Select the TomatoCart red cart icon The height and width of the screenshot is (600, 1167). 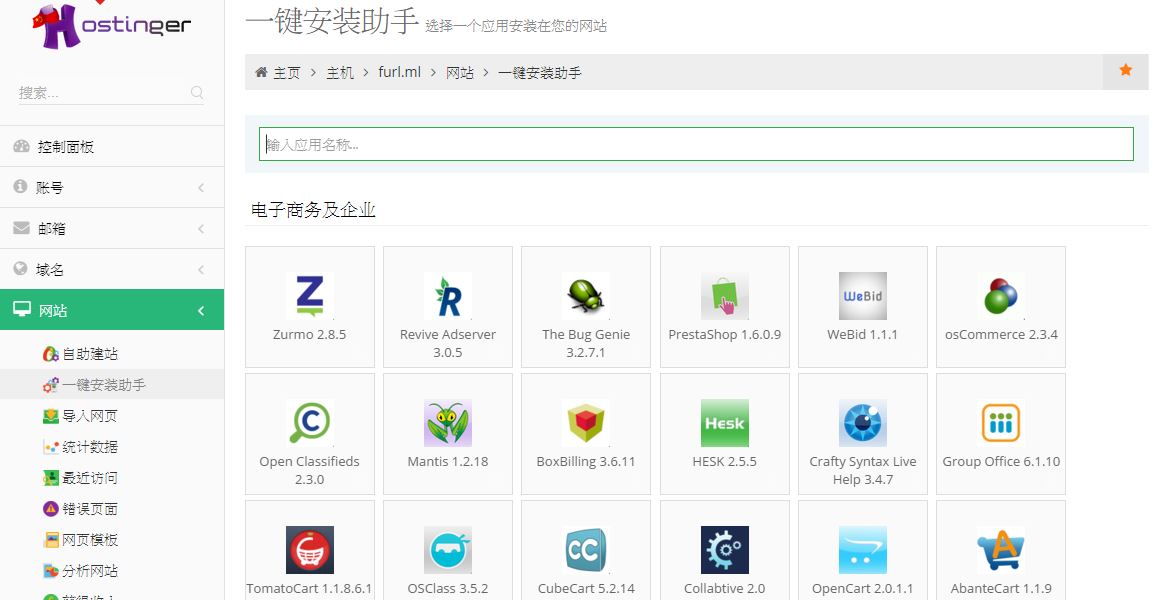(x=310, y=550)
